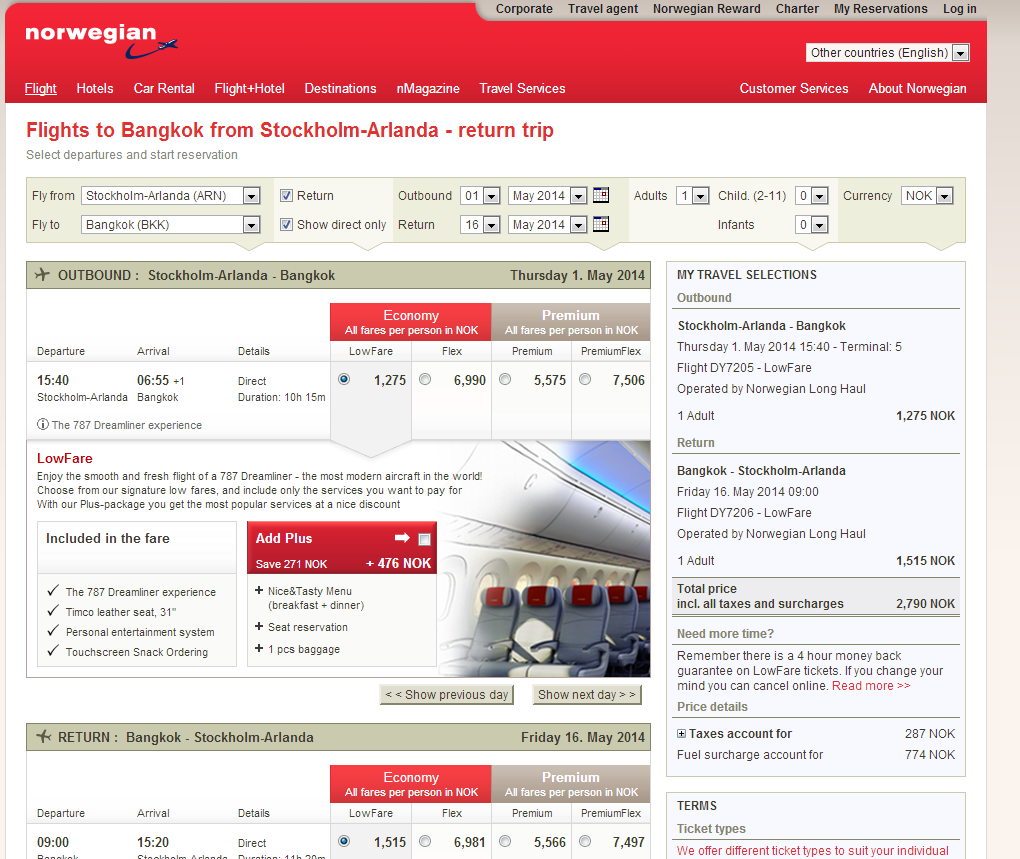Select outbound PremiumFlex 7,506 radio button
1020x859 pixels.
pos(585,379)
